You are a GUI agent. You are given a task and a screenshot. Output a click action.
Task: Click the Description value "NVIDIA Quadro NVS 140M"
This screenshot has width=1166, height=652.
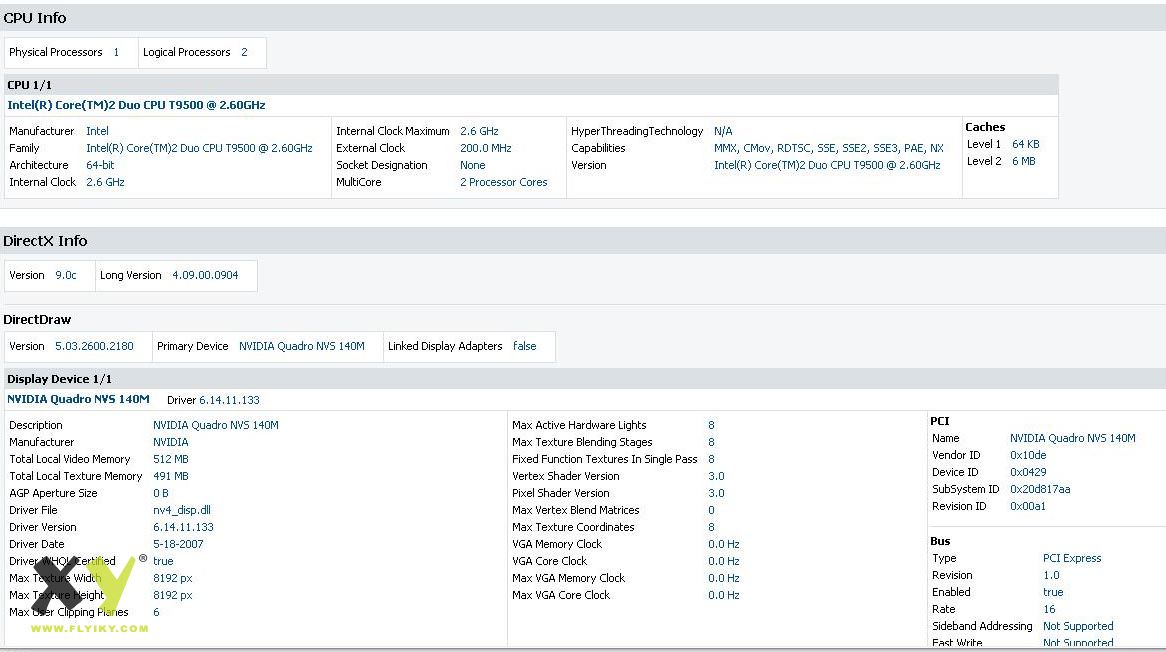click(x=216, y=425)
